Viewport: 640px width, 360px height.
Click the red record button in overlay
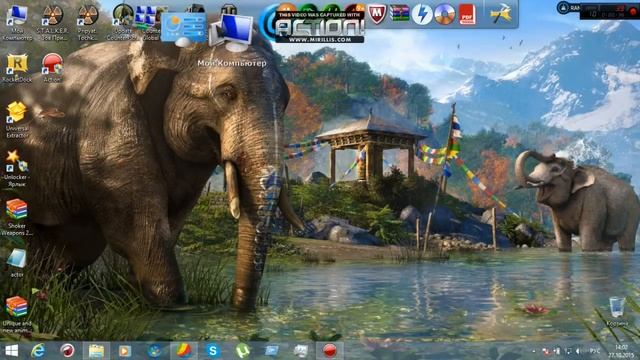pyautogui.click(x=633, y=12)
